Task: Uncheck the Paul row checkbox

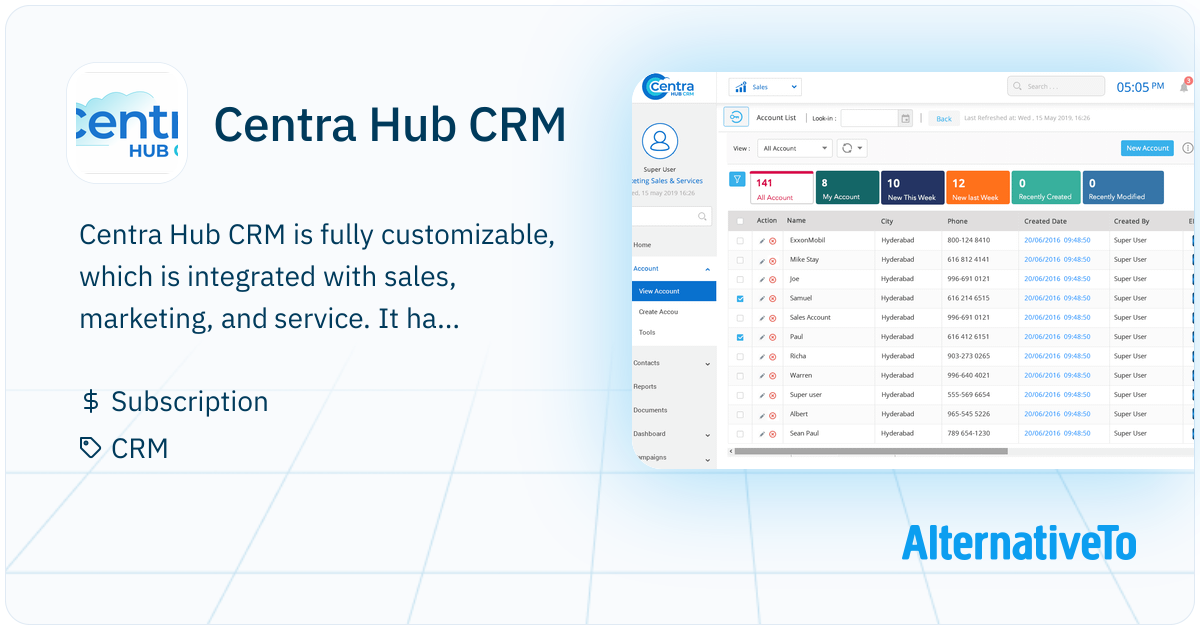Action: (740, 337)
